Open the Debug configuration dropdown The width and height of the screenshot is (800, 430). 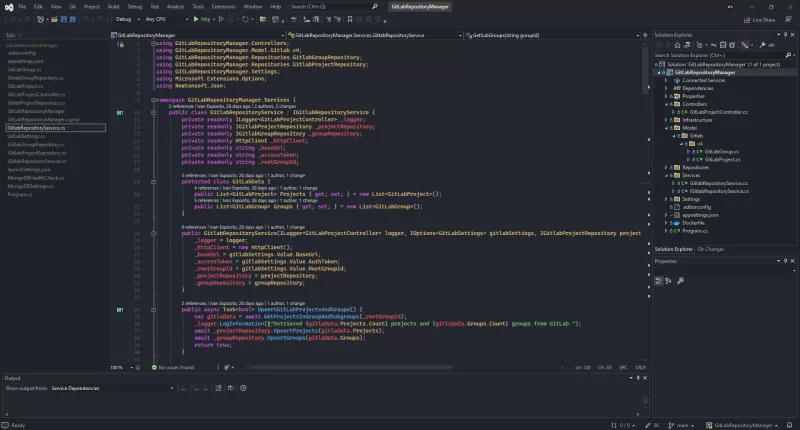[126, 18]
